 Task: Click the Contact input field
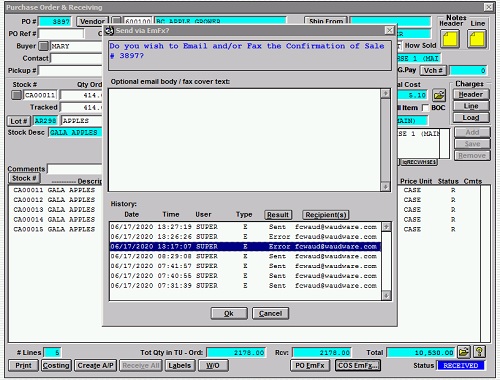click(x=76, y=58)
